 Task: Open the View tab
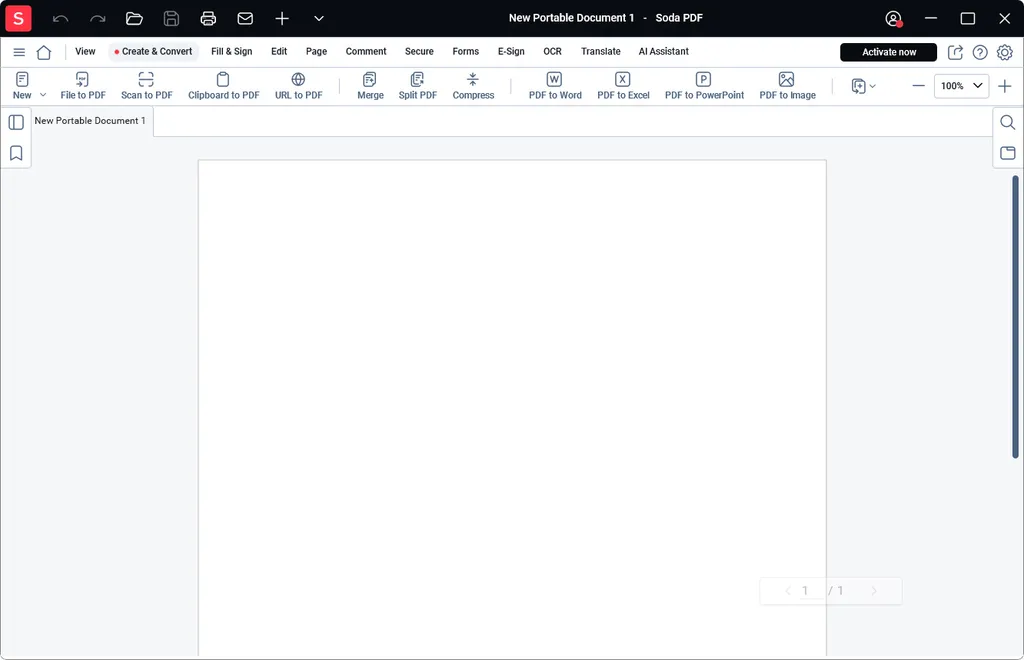coord(85,52)
